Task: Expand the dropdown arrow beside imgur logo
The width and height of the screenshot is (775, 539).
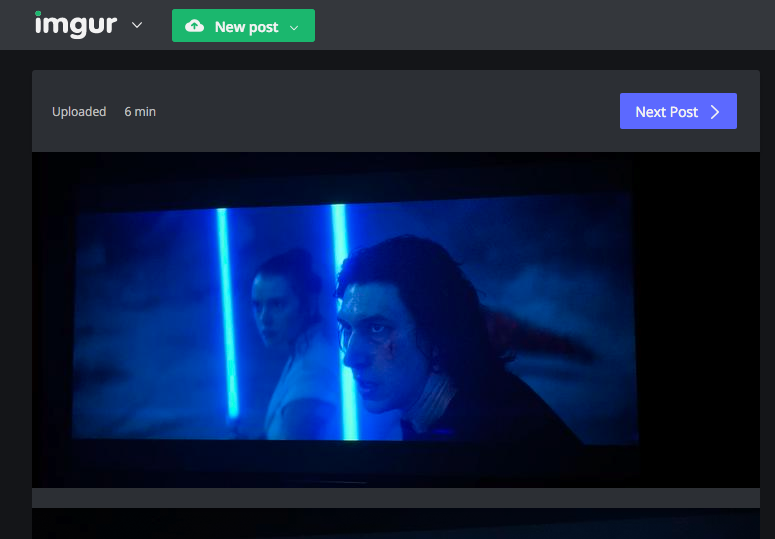Action: tap(137, 25)
